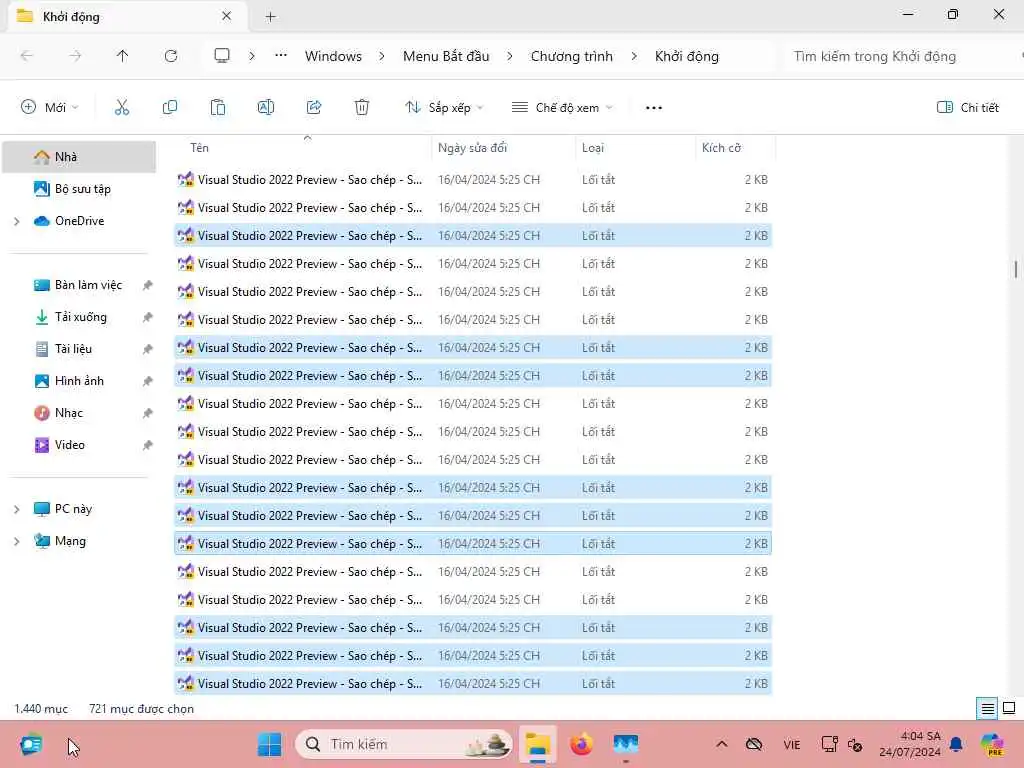
Task: Click VIE language indicator in tray
Action: (x=792, y=744)
